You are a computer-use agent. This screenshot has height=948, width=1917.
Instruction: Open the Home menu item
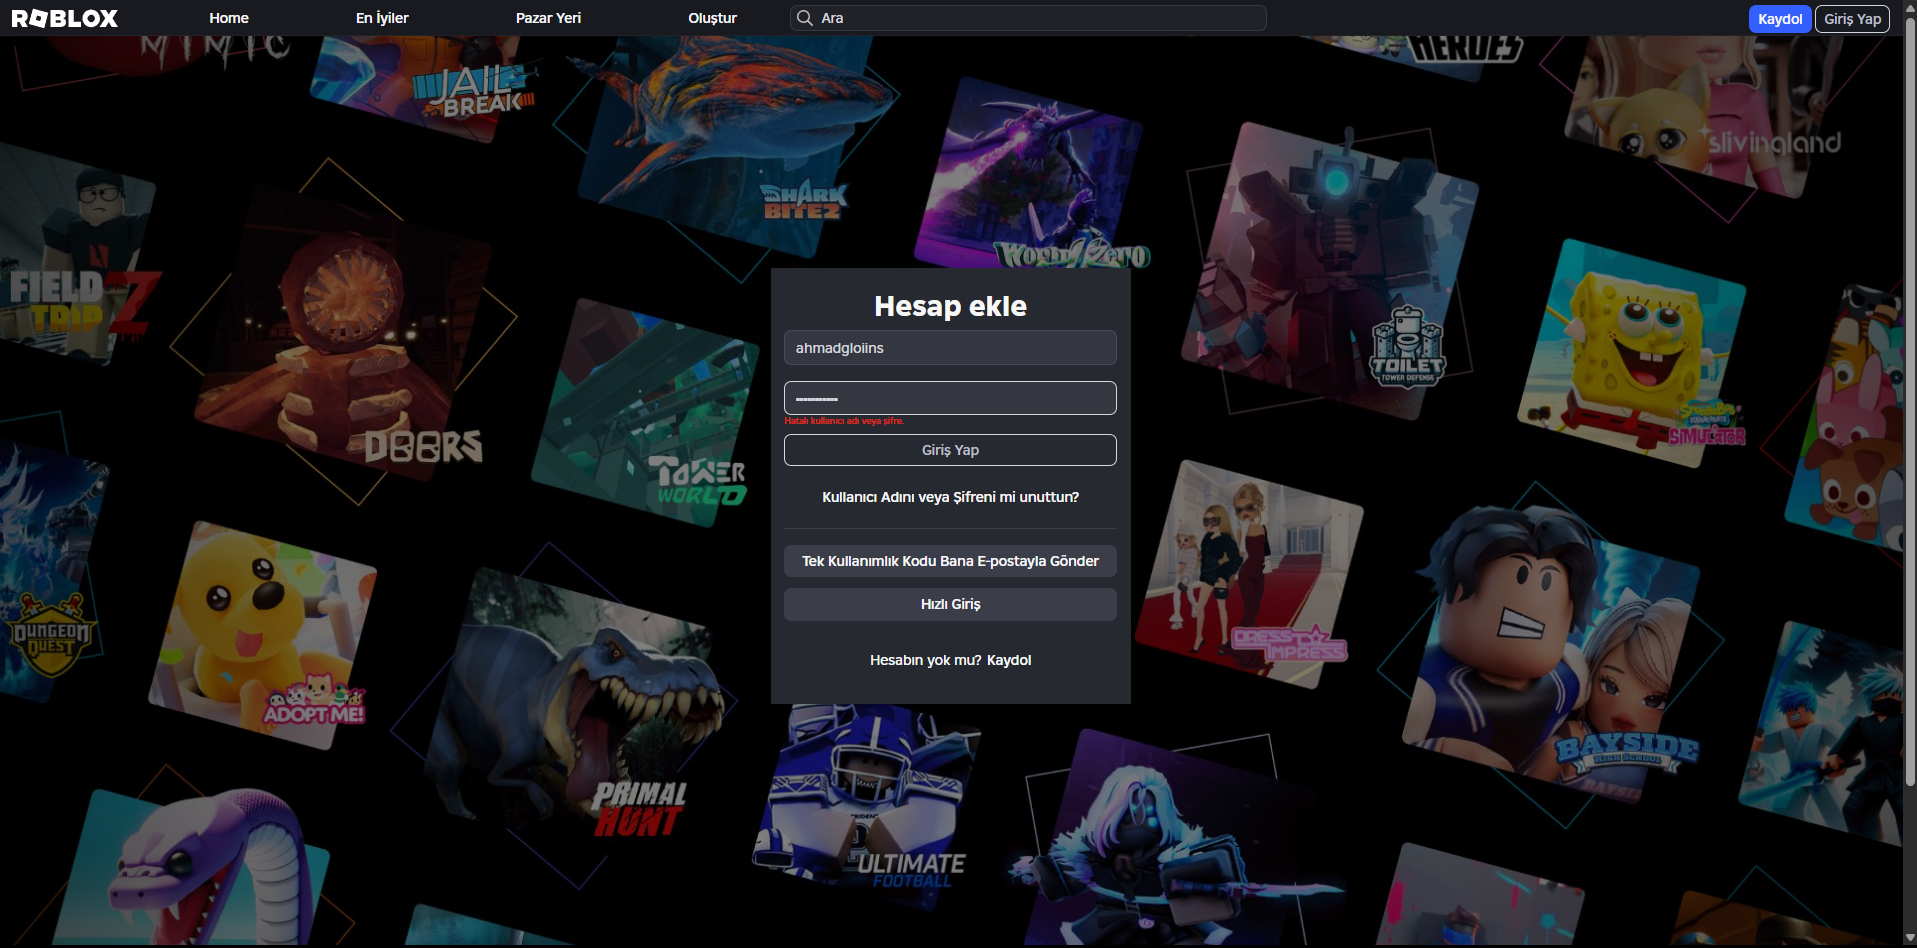click(x=229, y=18)
